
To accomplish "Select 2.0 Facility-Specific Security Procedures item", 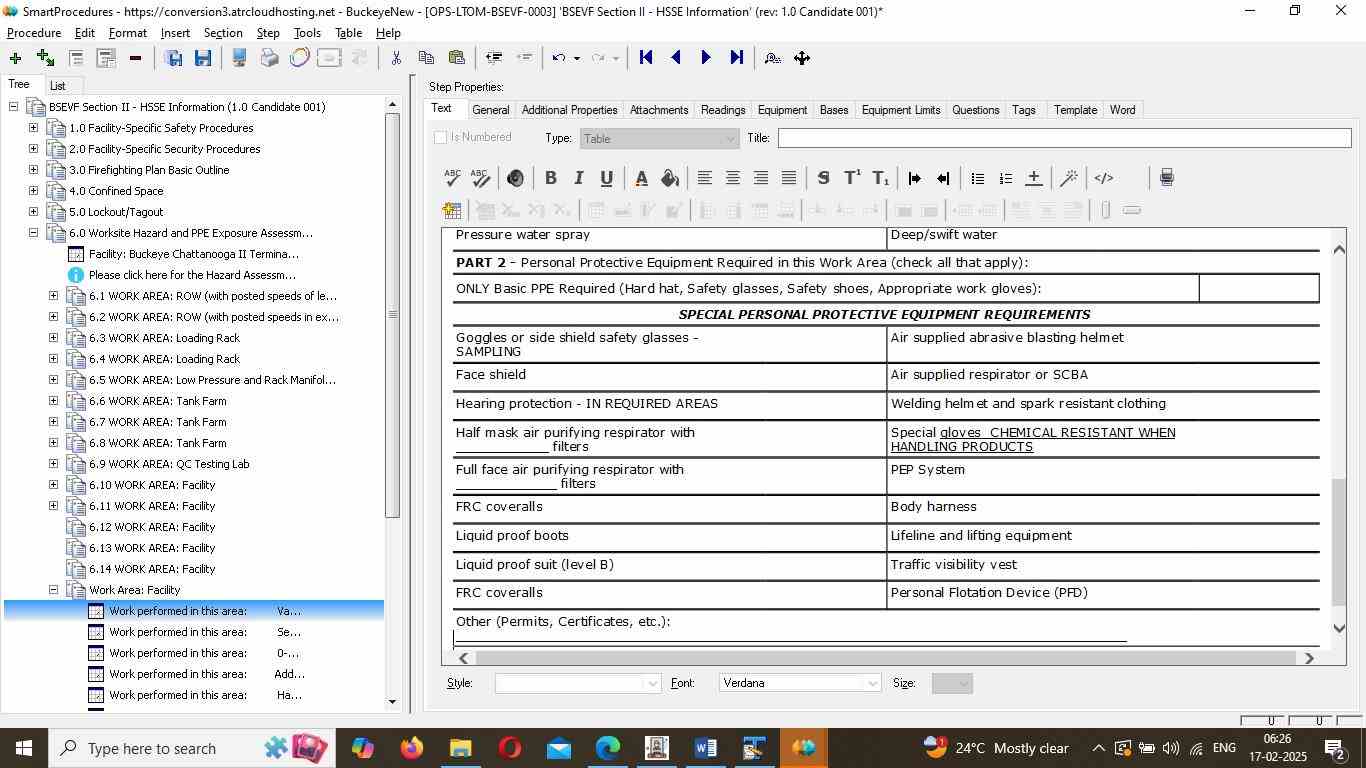I will coord(164,149).
